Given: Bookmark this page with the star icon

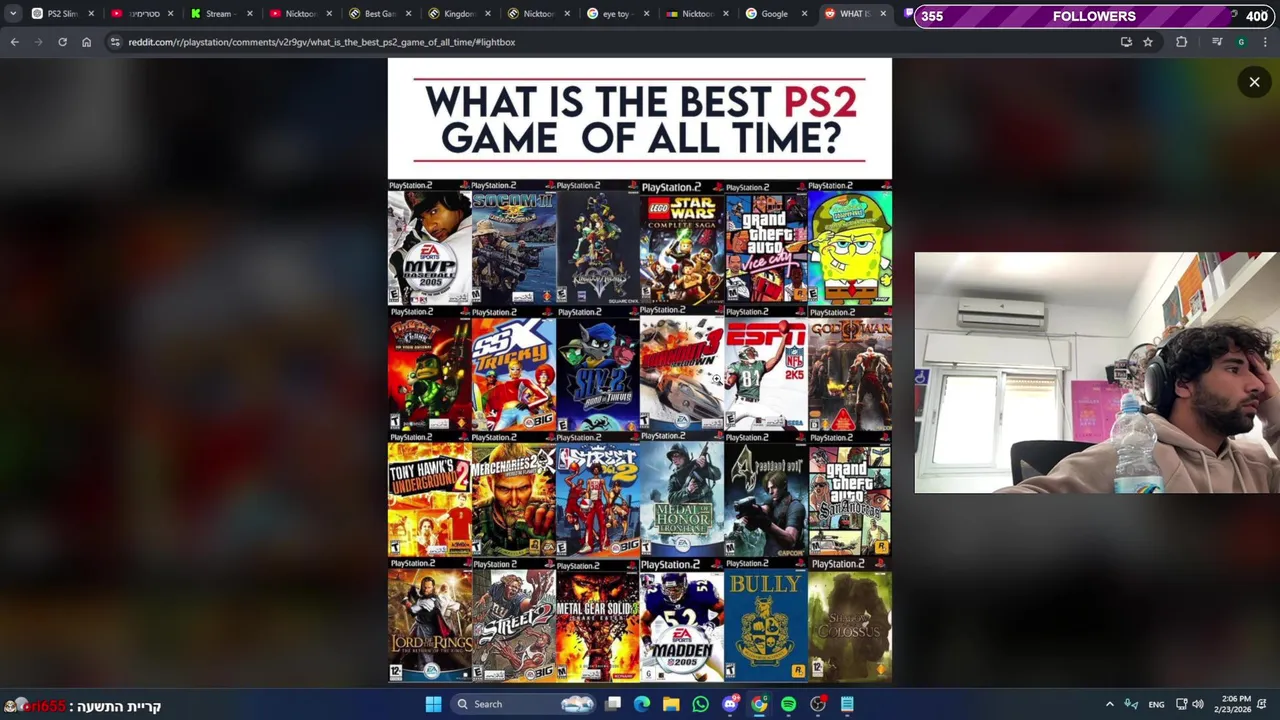Looking at the screenshot, I should (x=1148, y=42).
